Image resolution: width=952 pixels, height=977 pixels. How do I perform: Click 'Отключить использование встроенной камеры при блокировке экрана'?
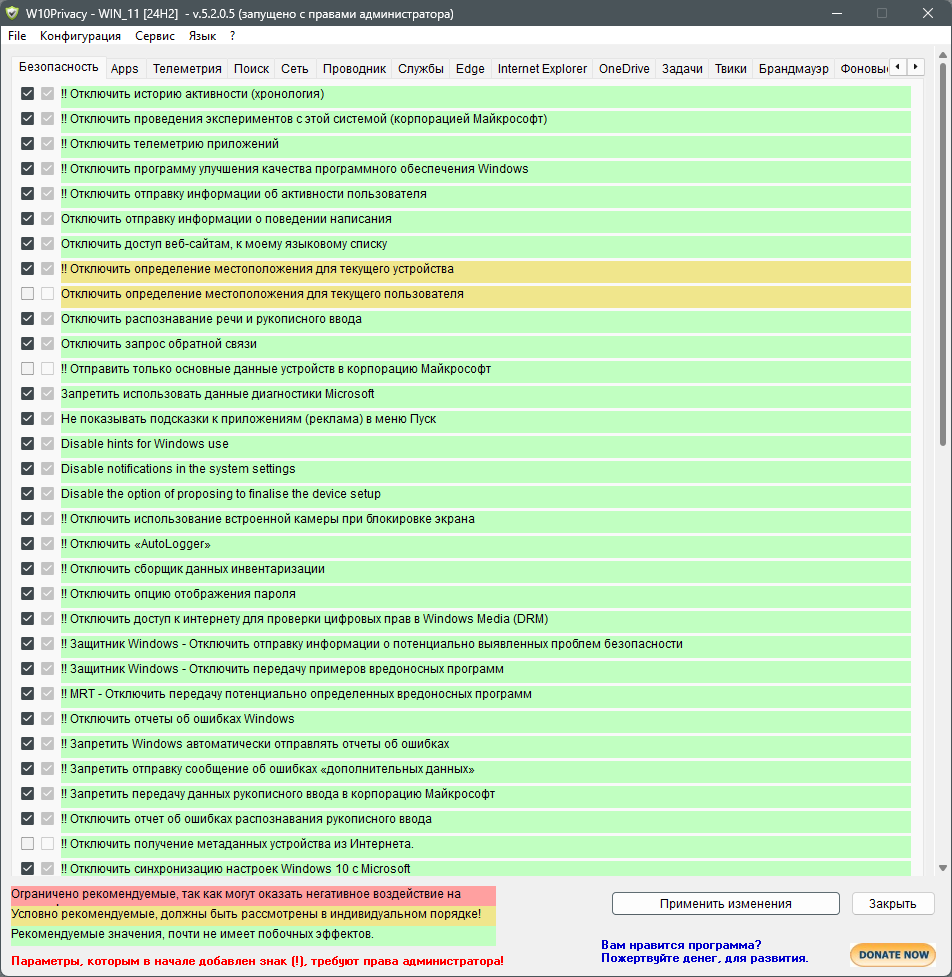coord(268,518)
